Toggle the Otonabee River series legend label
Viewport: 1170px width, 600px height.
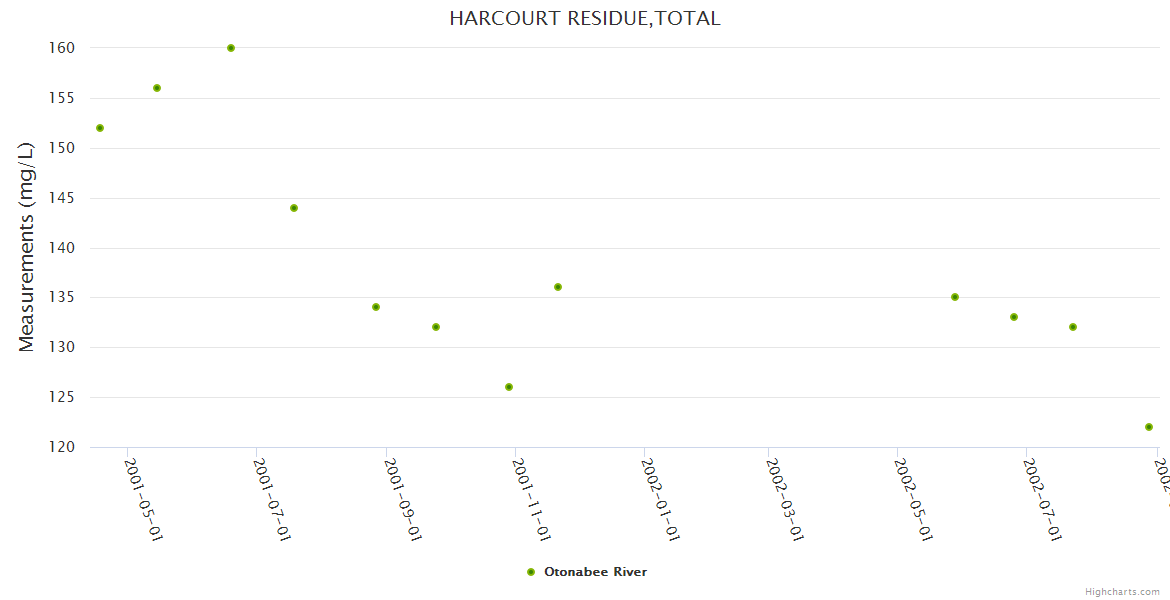595,572
